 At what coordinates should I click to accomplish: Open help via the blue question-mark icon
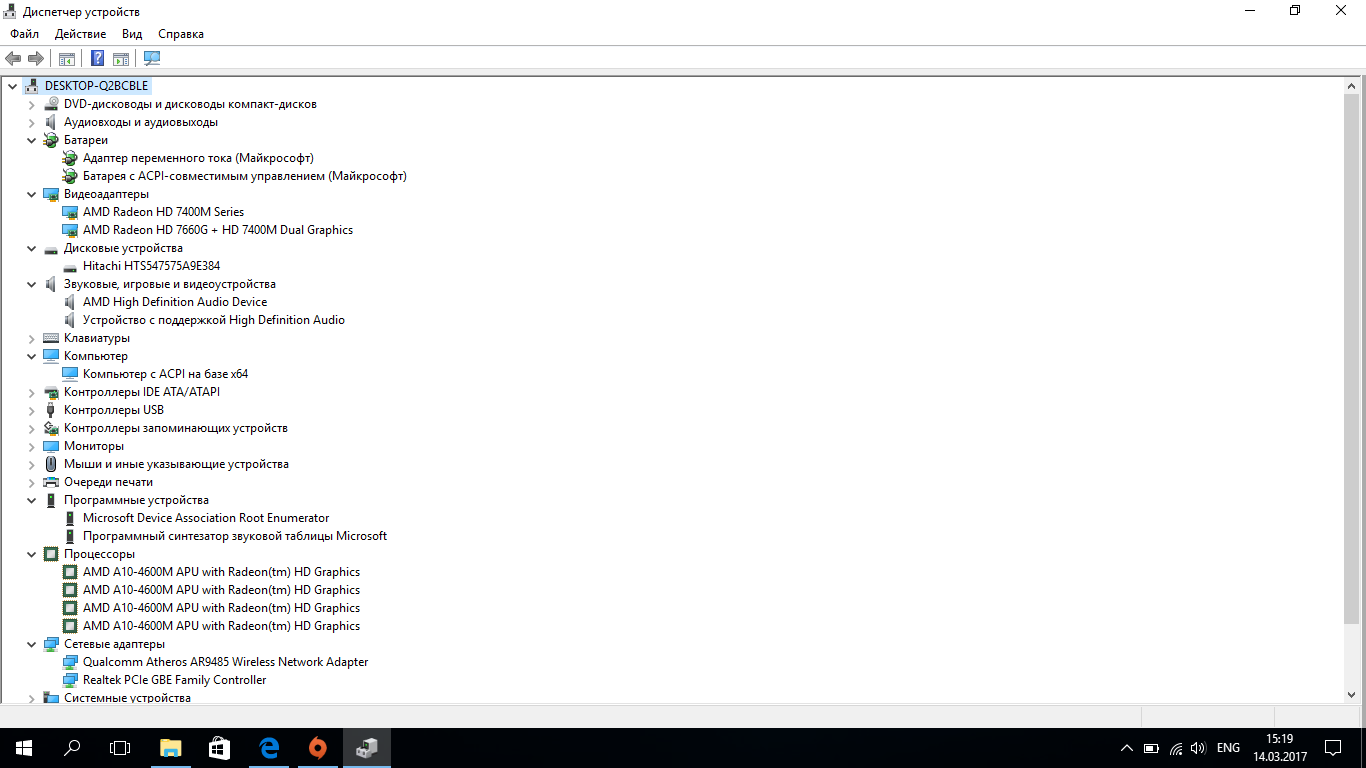click(x=98, y=59)
